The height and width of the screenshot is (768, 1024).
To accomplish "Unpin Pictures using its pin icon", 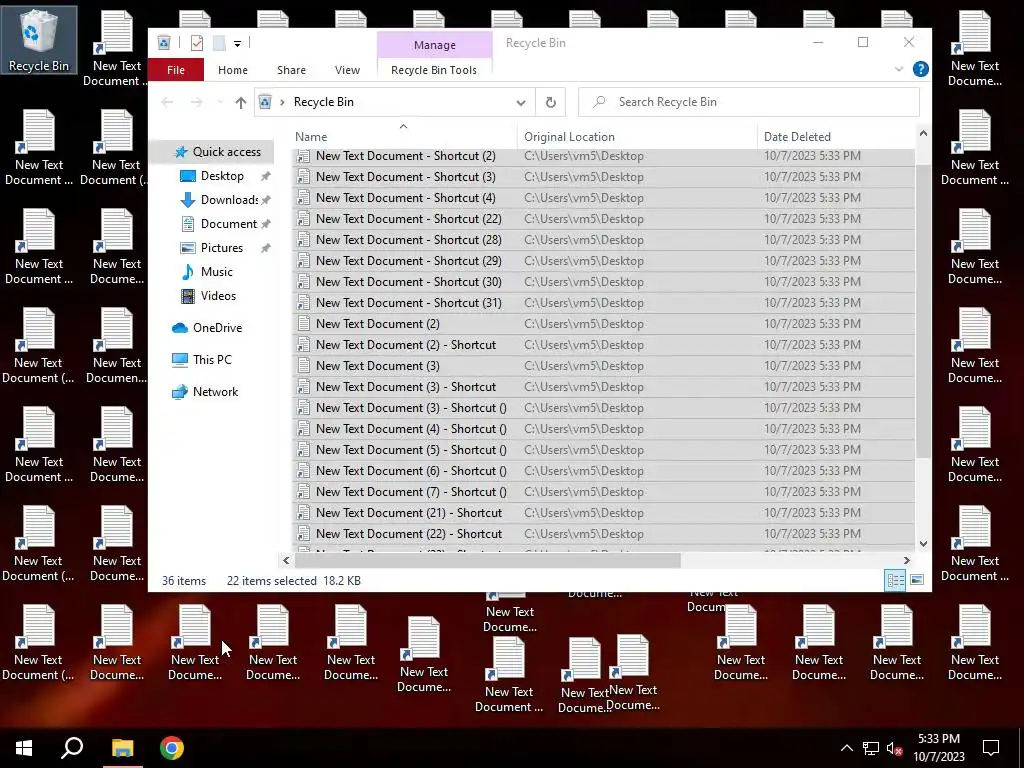I will pos(265,248).
